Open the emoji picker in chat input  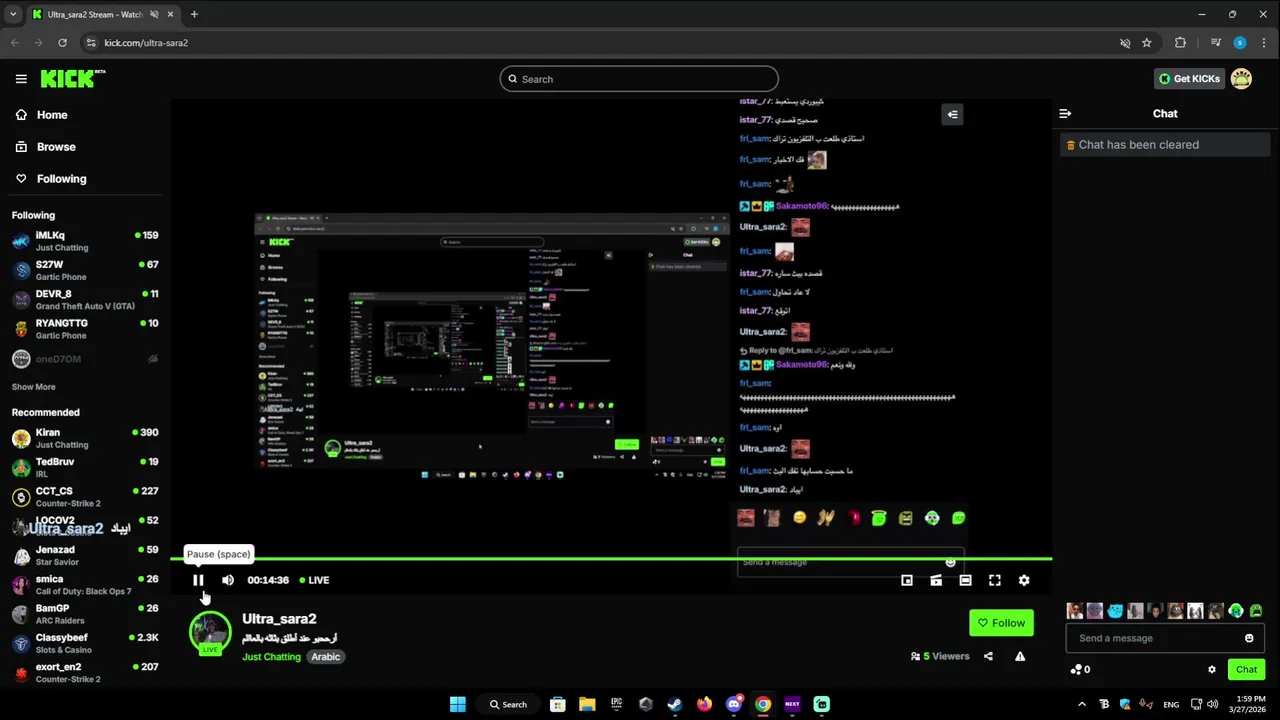click(1249, 638)
